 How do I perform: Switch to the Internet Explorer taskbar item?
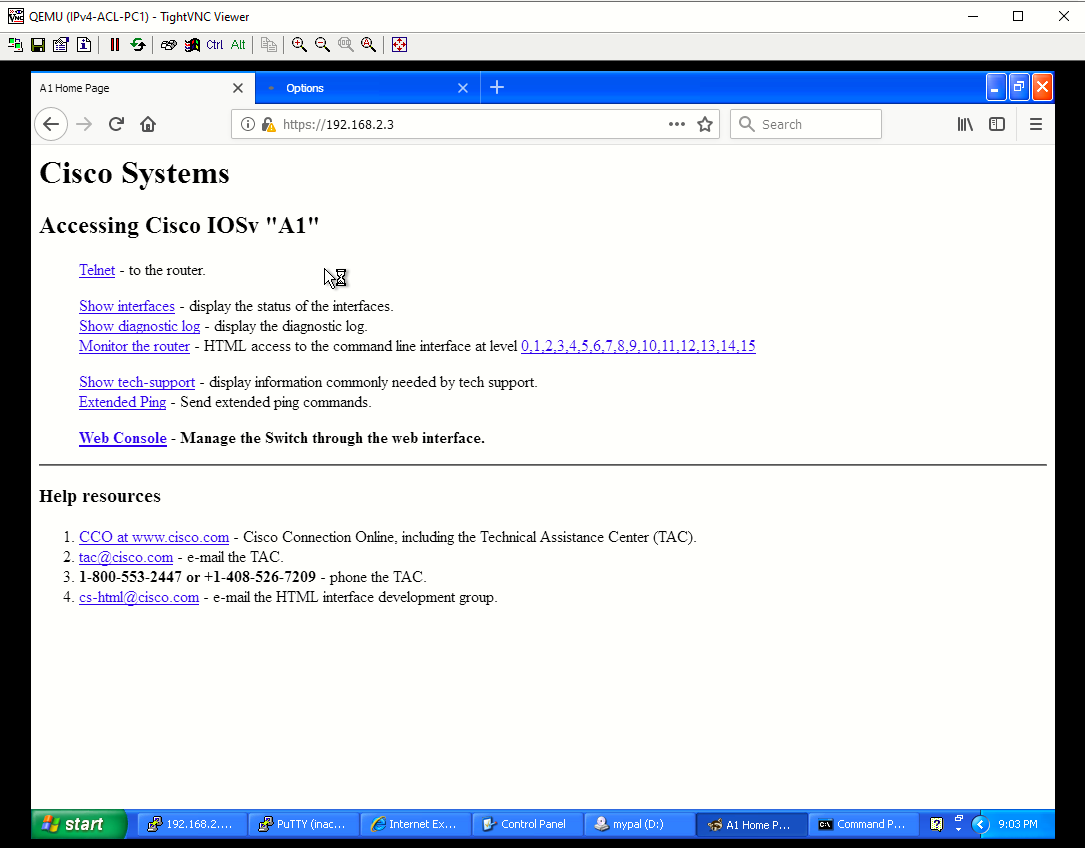point(416,824)
